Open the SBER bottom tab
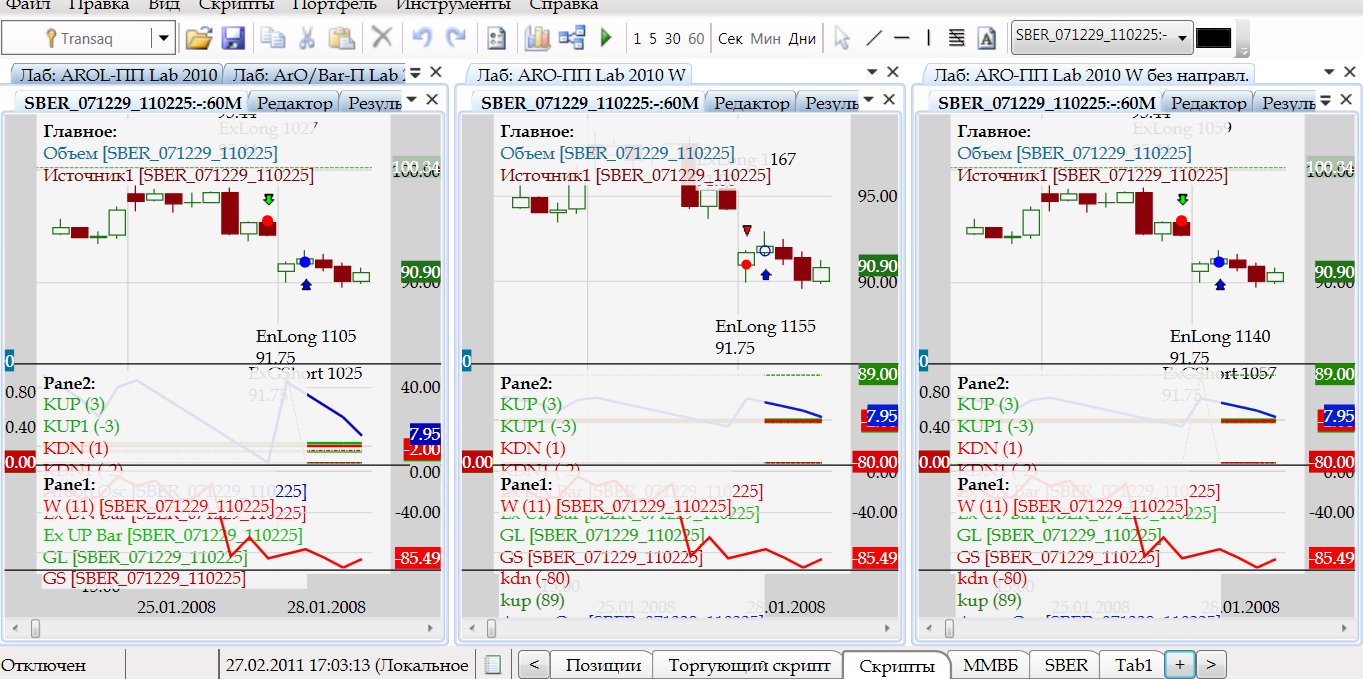 1066,665
